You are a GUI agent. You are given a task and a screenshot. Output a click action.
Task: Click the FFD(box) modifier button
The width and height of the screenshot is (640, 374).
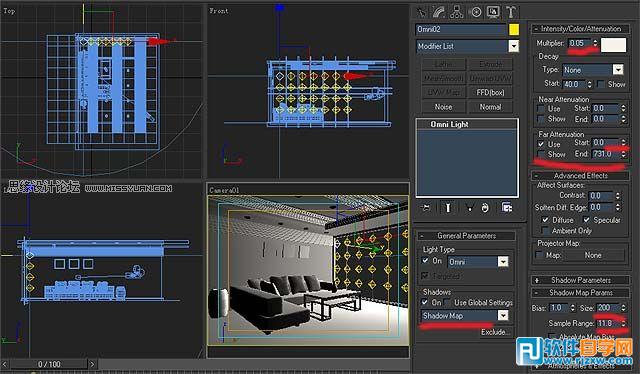click(x=491, y=92)
